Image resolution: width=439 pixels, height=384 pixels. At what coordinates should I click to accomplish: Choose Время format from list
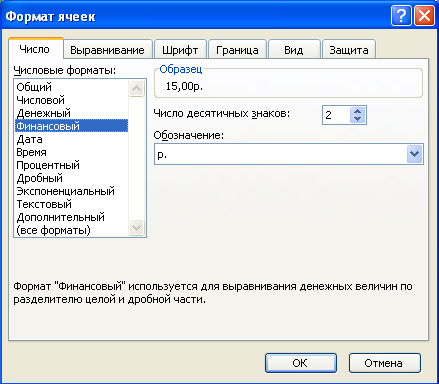(71, 152)
